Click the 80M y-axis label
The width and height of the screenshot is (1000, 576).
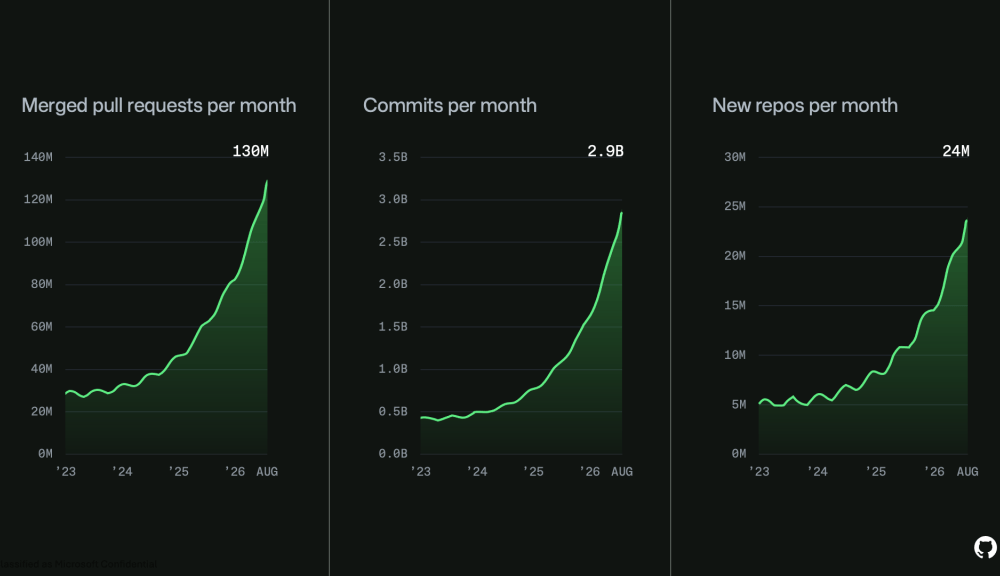coord(41,284)
